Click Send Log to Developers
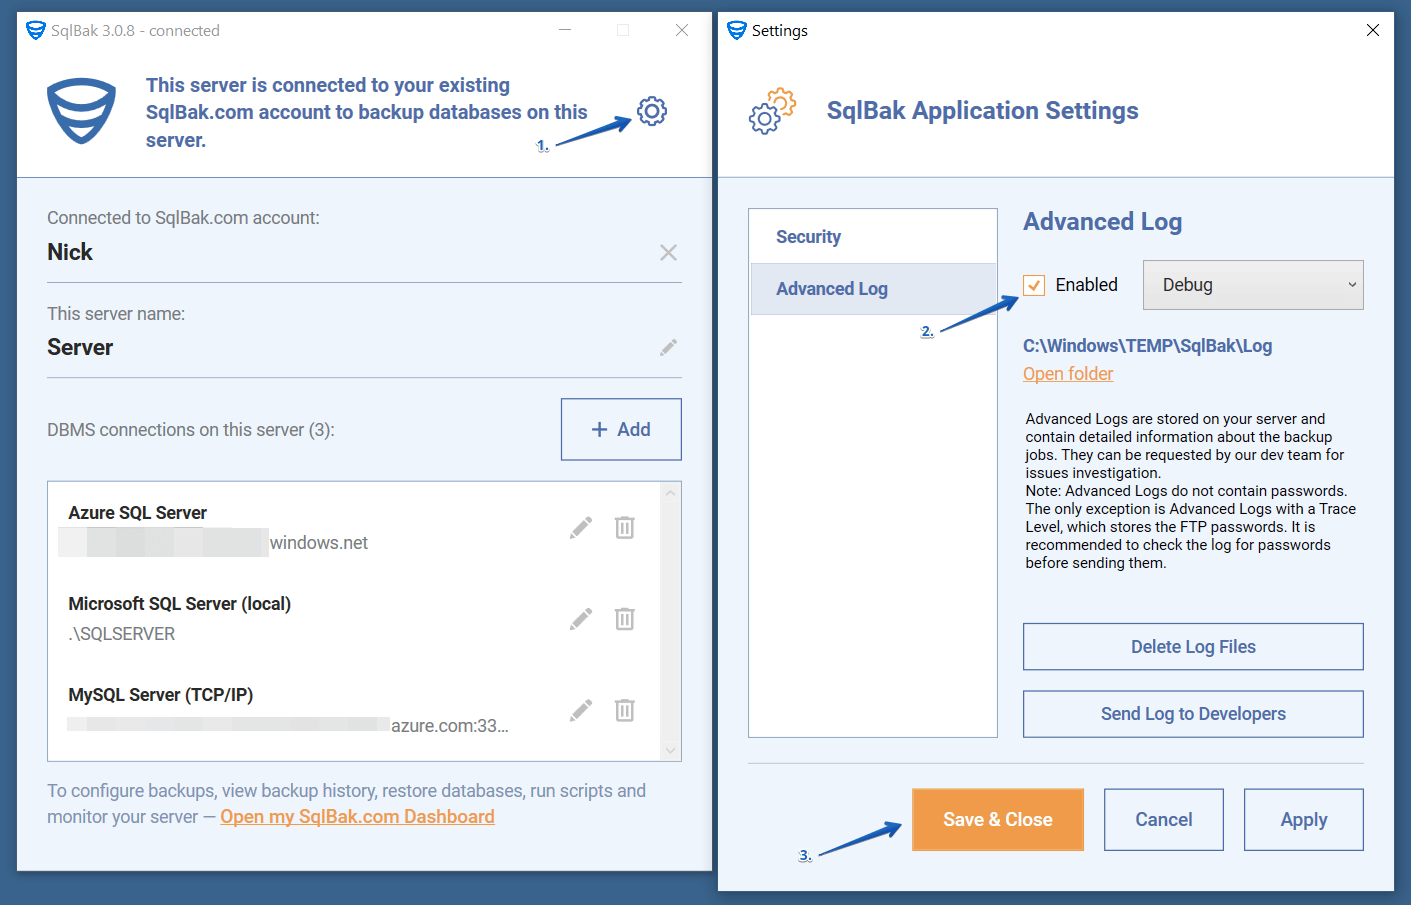The width and height of the screenshot is (1411, 905). pos(1193,714)
